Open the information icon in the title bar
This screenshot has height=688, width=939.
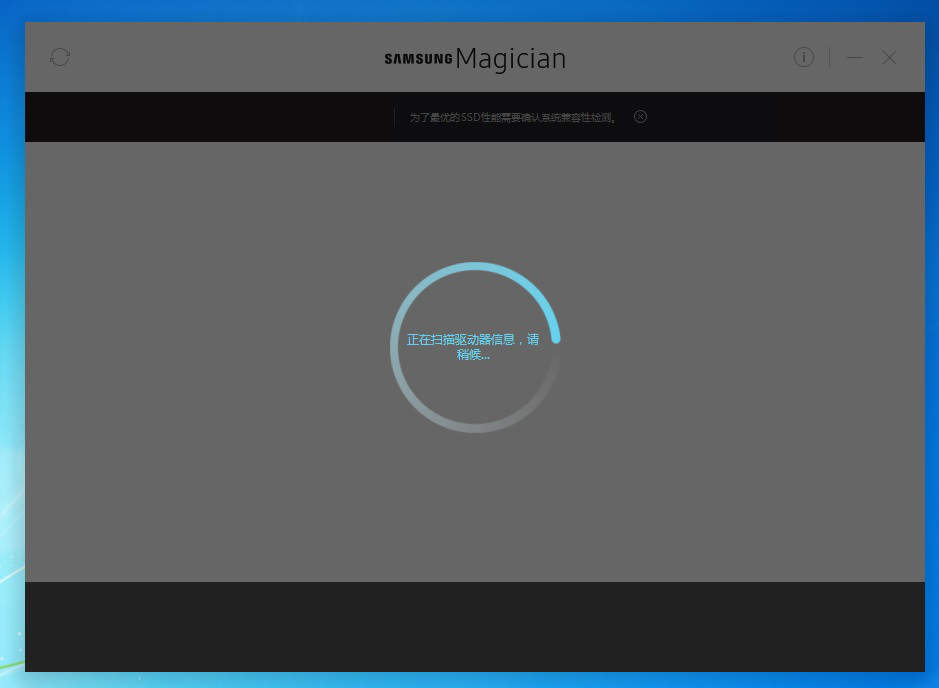(x=804, y=57)
